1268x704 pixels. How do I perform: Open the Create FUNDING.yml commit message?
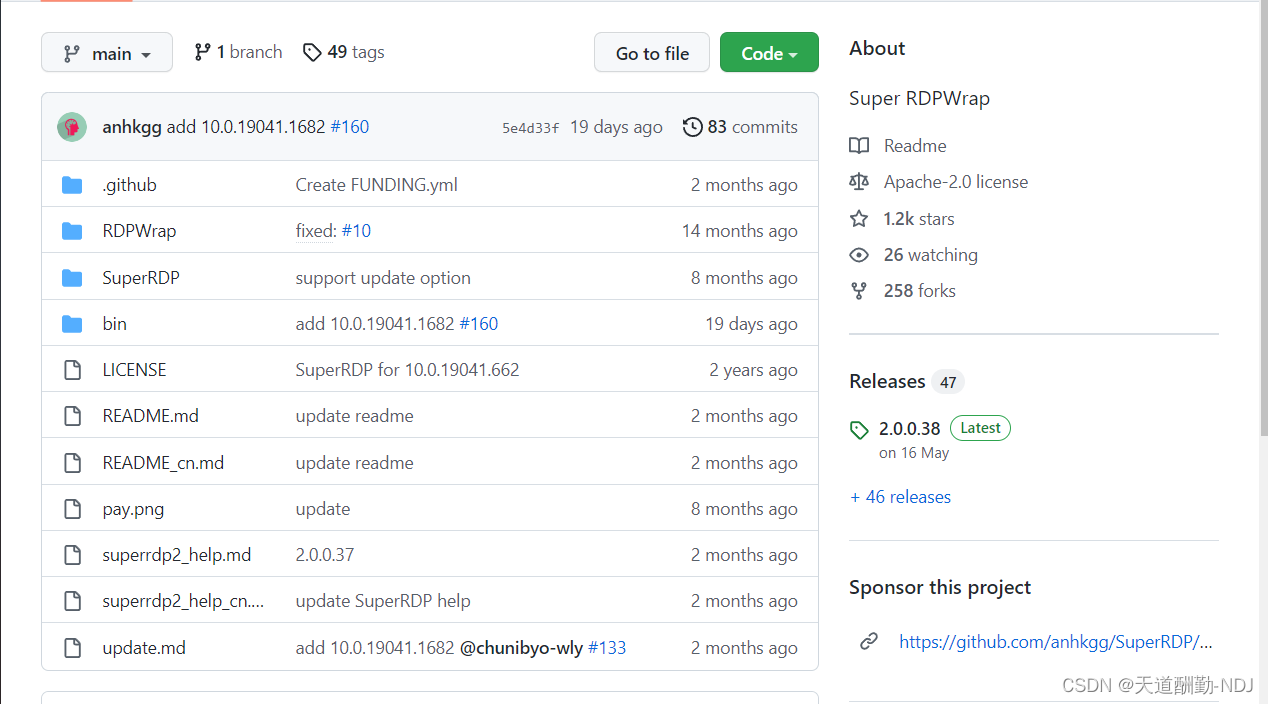(x=376, y=185)
